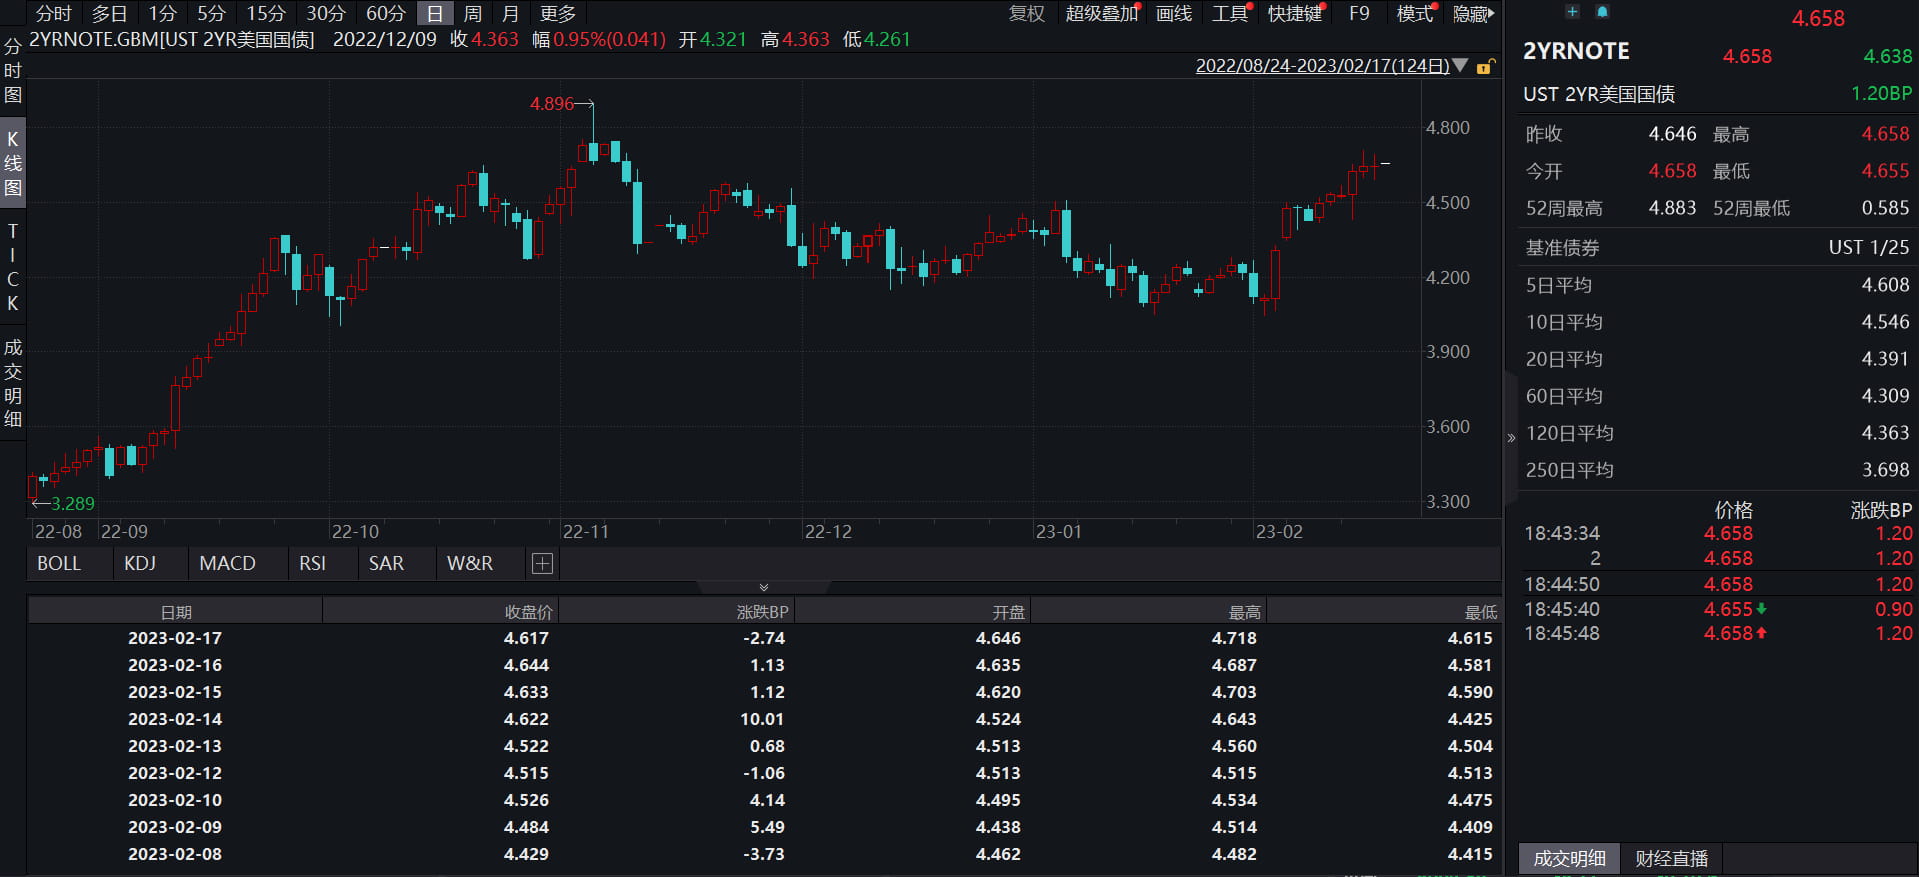The height and width of the screenshot is (877, 1919).
Task: Switch to bottom 成交明细 tab
Action: [x=1569, y=859]
